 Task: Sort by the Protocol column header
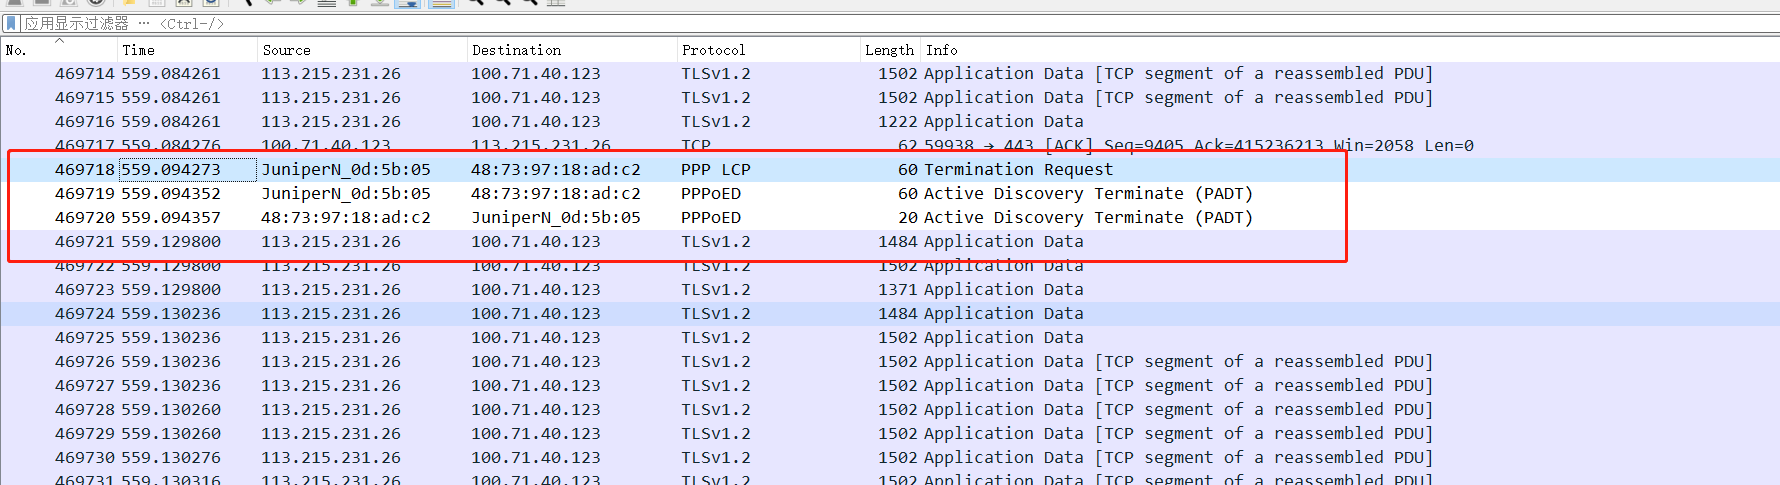pos(713,50)
